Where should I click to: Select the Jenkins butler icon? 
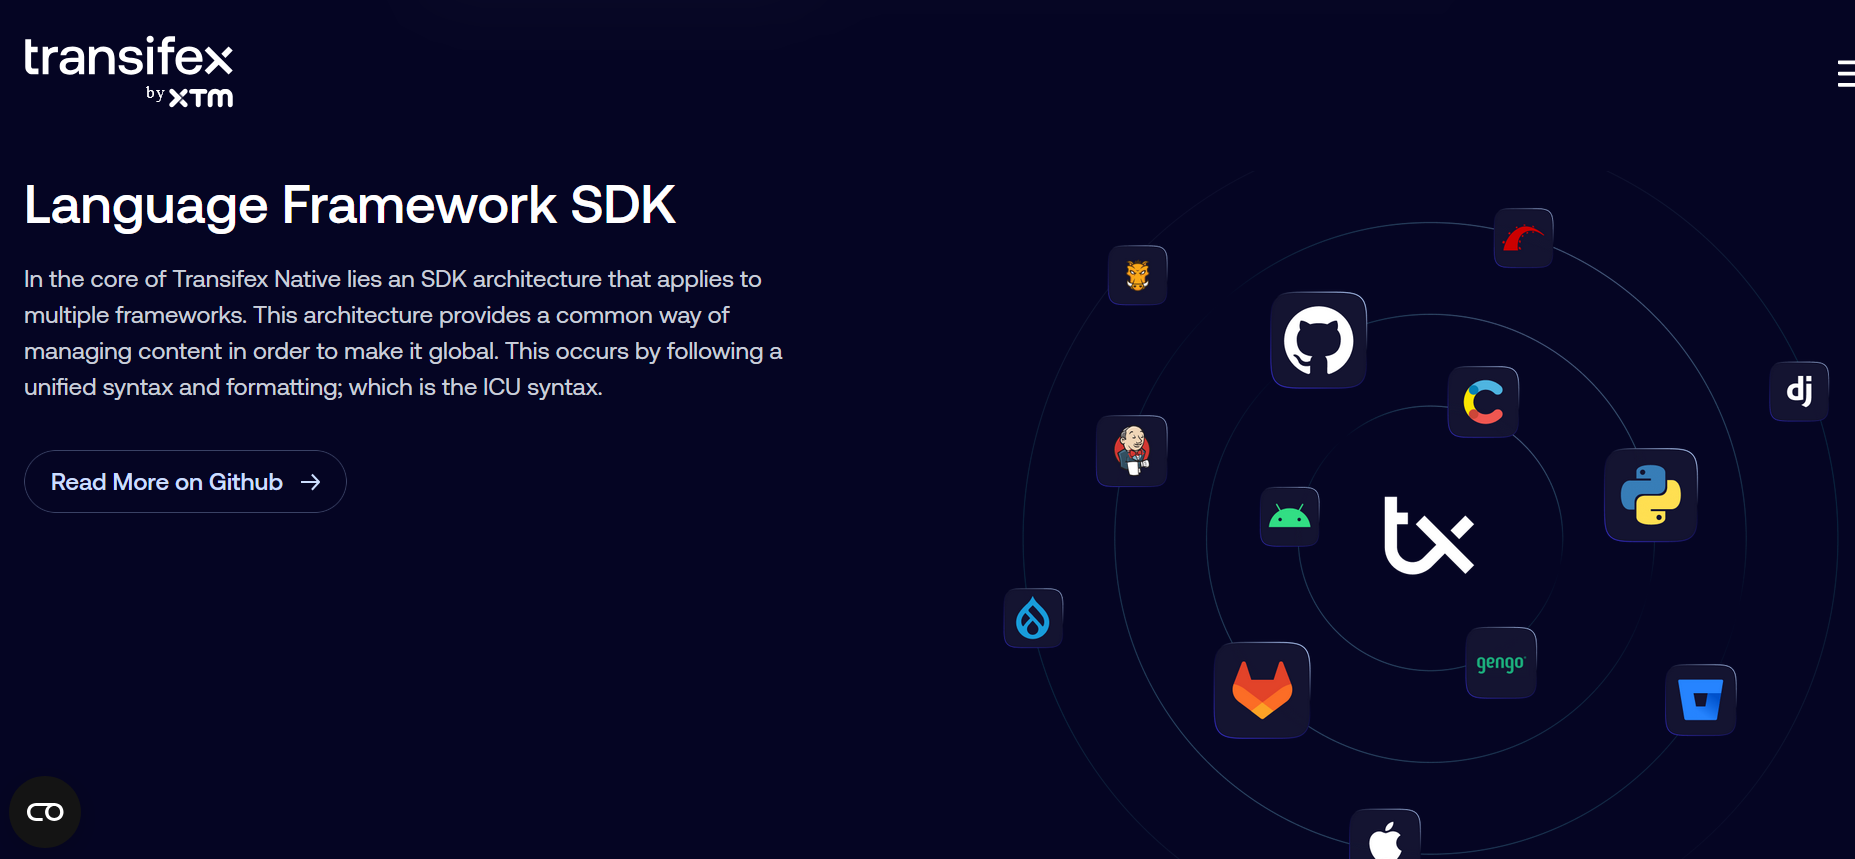coord(1132,451)
